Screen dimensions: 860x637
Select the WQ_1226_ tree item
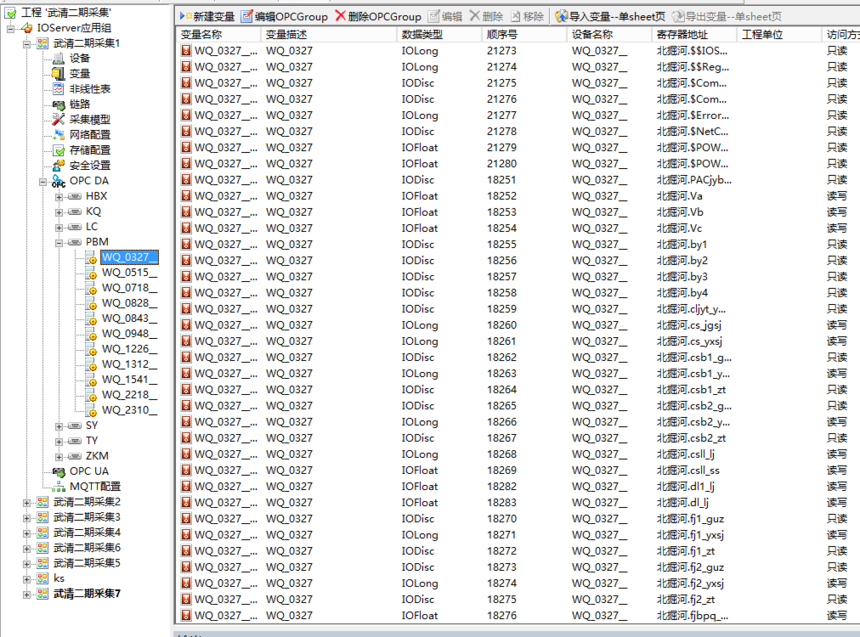point(129,349)
